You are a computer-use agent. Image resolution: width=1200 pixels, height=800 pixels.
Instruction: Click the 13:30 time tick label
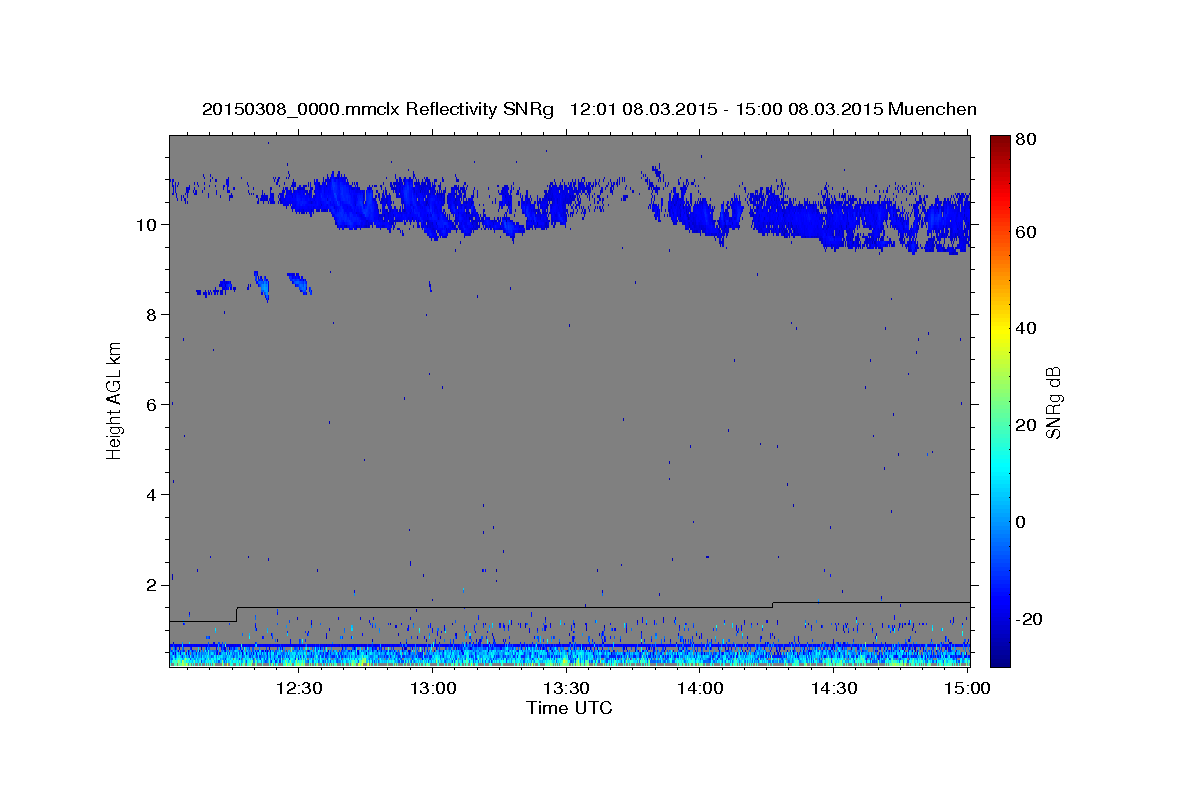567,688
